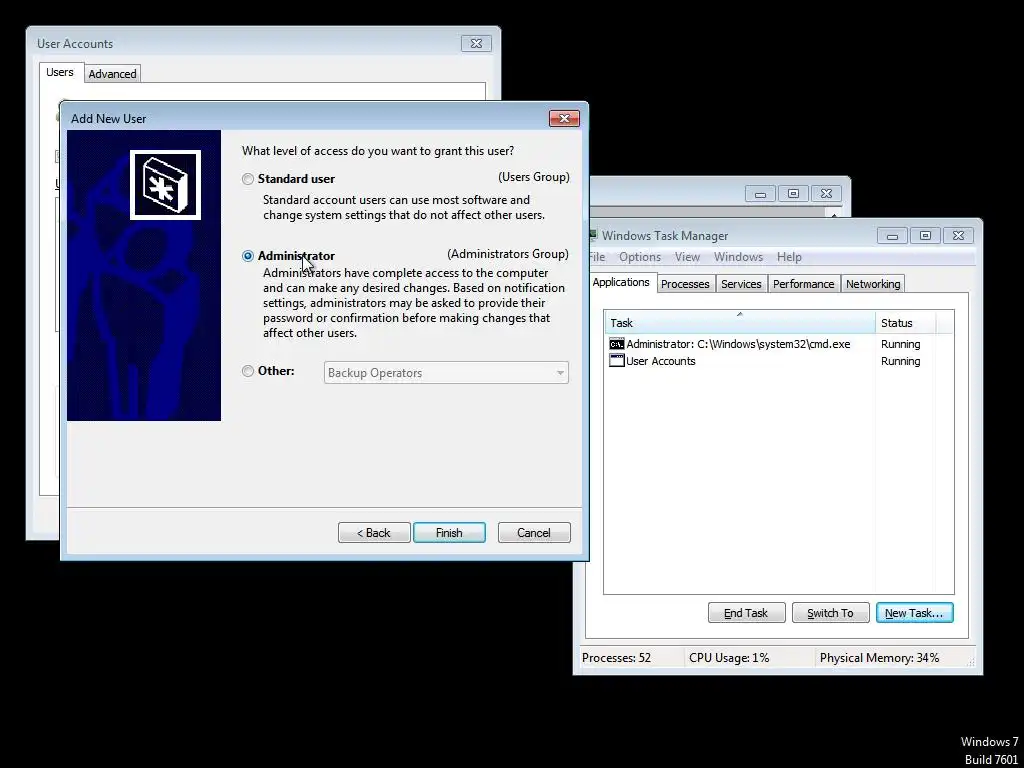
Task: Maximize the window behind Task Manager
Action: point(793,194)
